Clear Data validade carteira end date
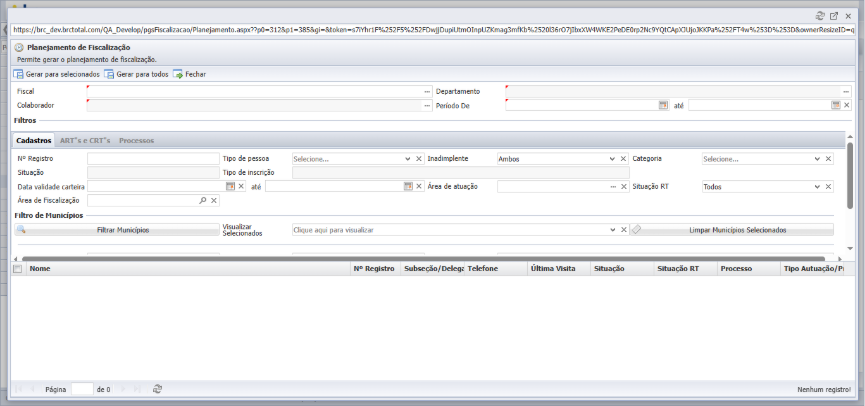Viewport: 865px width, 406px height. (x=419, y=186)
